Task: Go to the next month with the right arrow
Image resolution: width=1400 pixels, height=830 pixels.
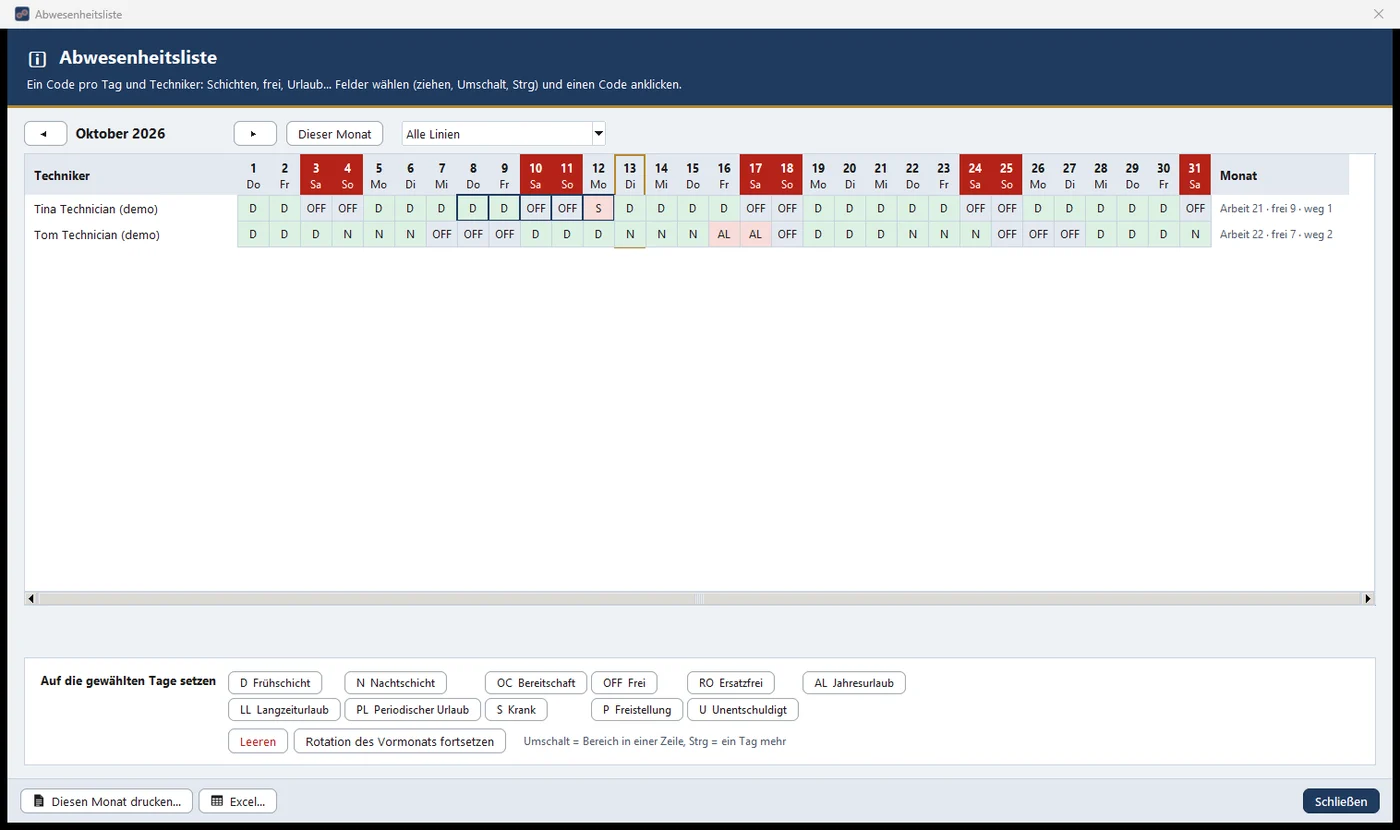Action: click(255, 134)
